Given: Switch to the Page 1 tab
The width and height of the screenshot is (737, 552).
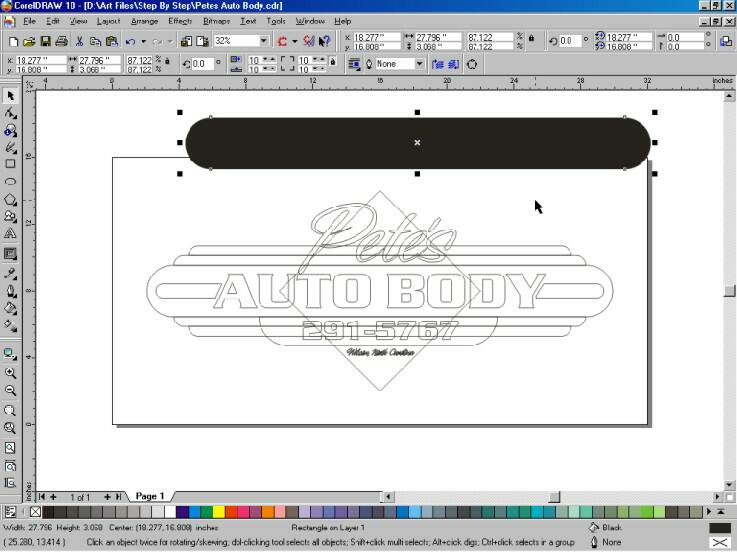Looking at the screenshot, I should tap(149, 496).
